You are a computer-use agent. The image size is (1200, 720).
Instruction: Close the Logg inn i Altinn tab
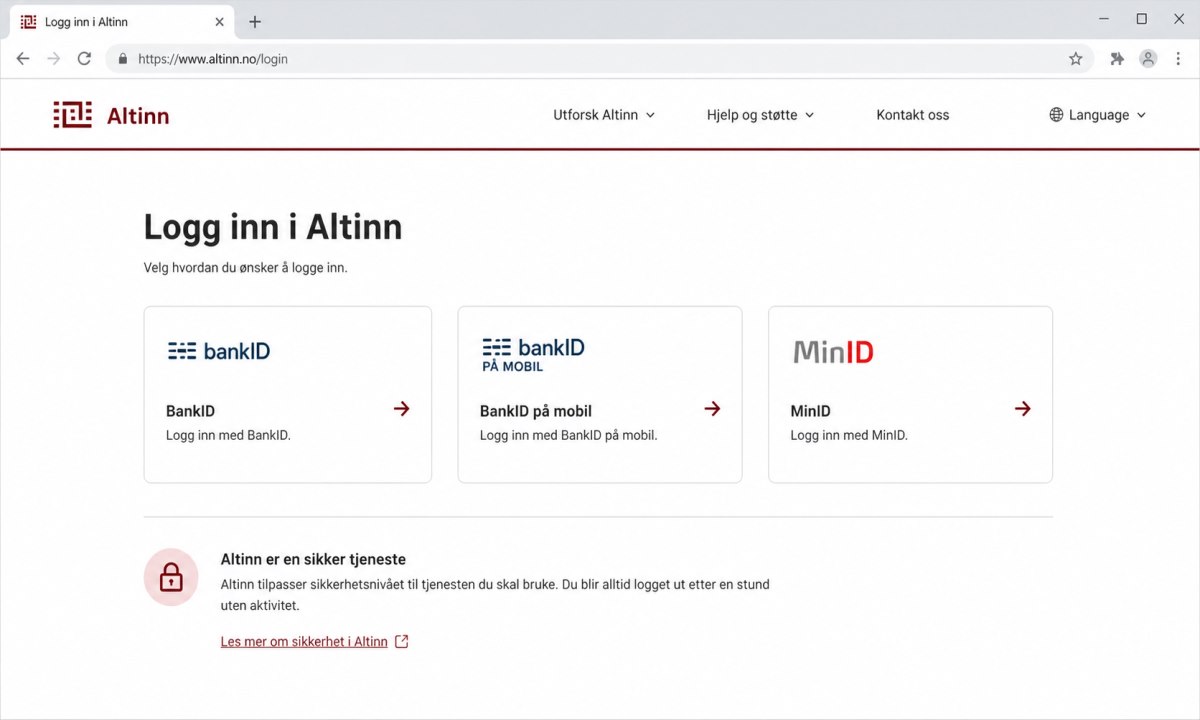pos(218,22)
